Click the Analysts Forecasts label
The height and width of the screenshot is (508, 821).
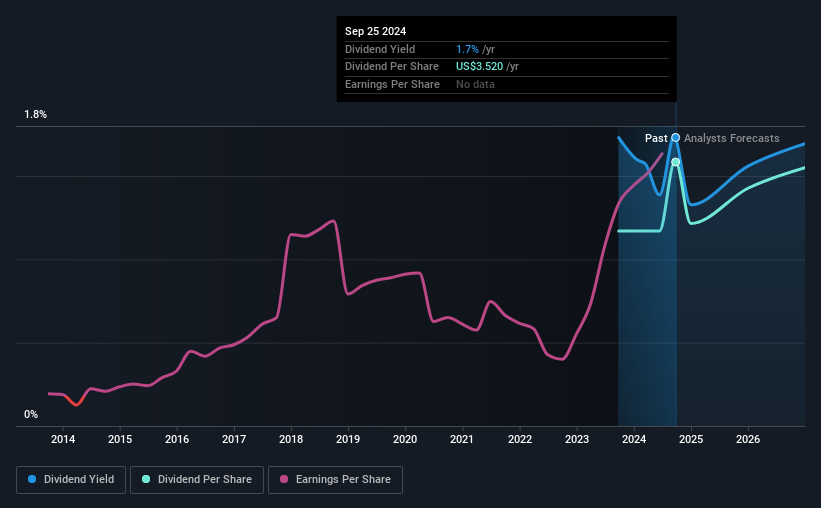pyautogui.click(x=731, y=138)
